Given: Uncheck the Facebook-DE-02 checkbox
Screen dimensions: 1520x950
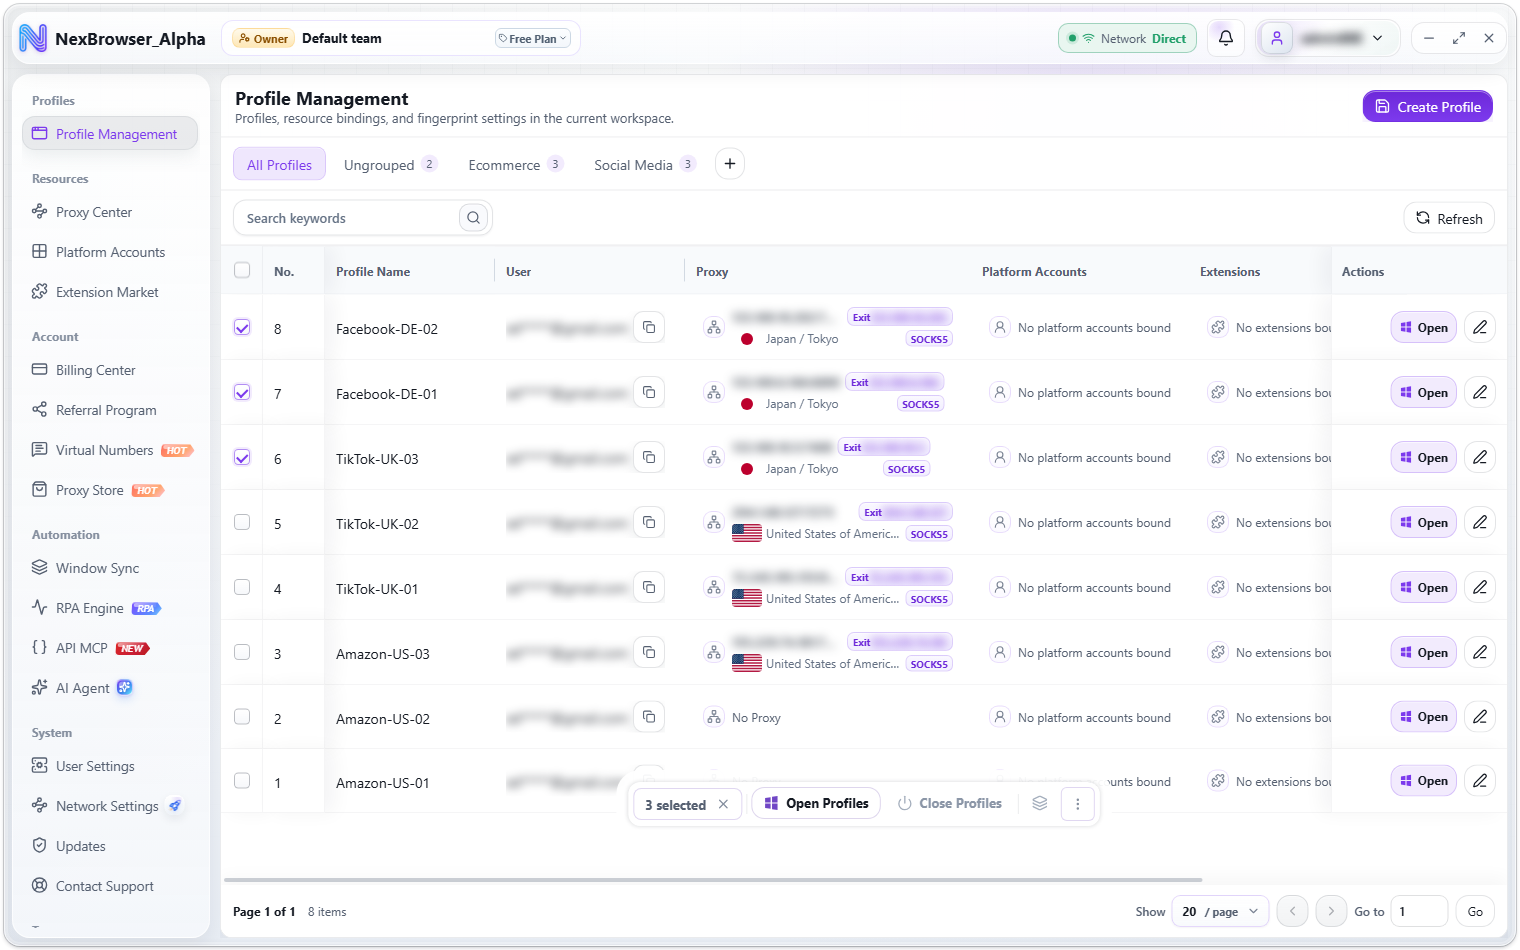Looking at the screenshot, I should tap(242, 327).
